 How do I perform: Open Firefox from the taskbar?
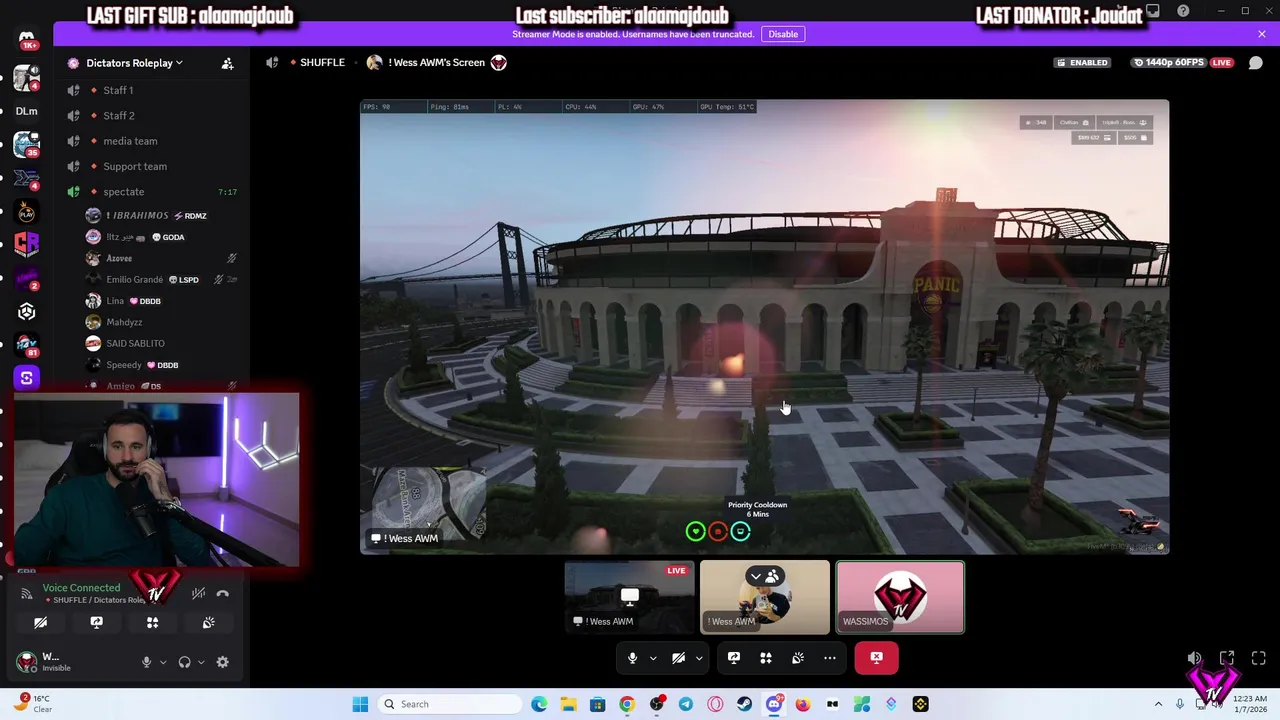[803, 704]
